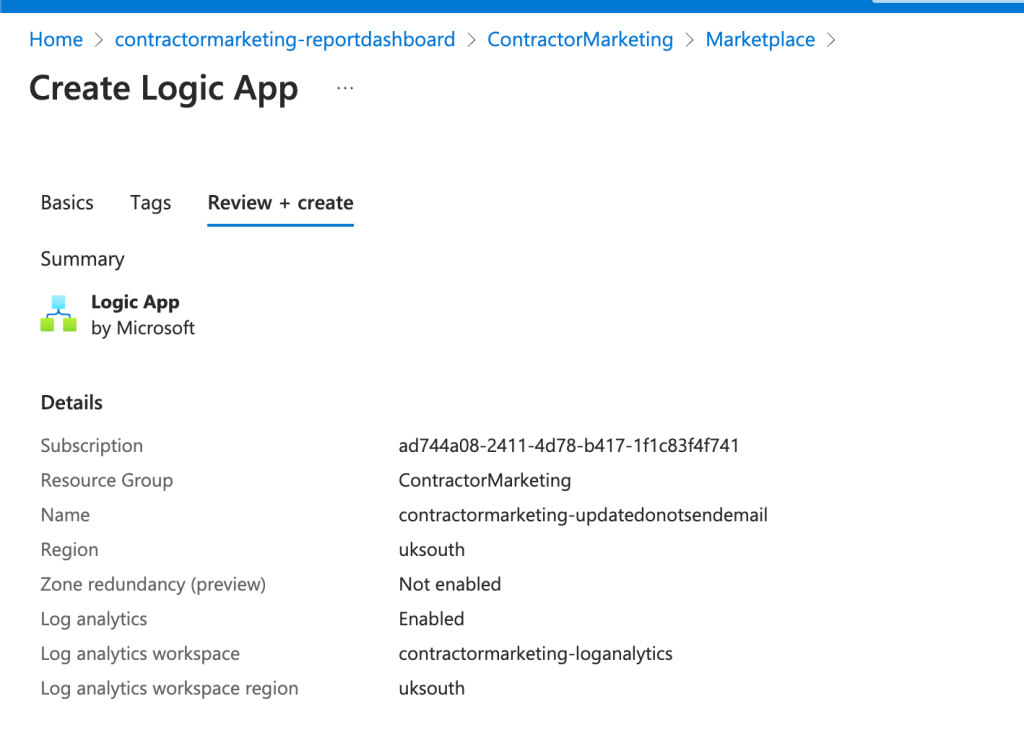Open the ellipsis menu beside Create Logic App
Viewport: 1024px width, 748px height.
(345, 88)
